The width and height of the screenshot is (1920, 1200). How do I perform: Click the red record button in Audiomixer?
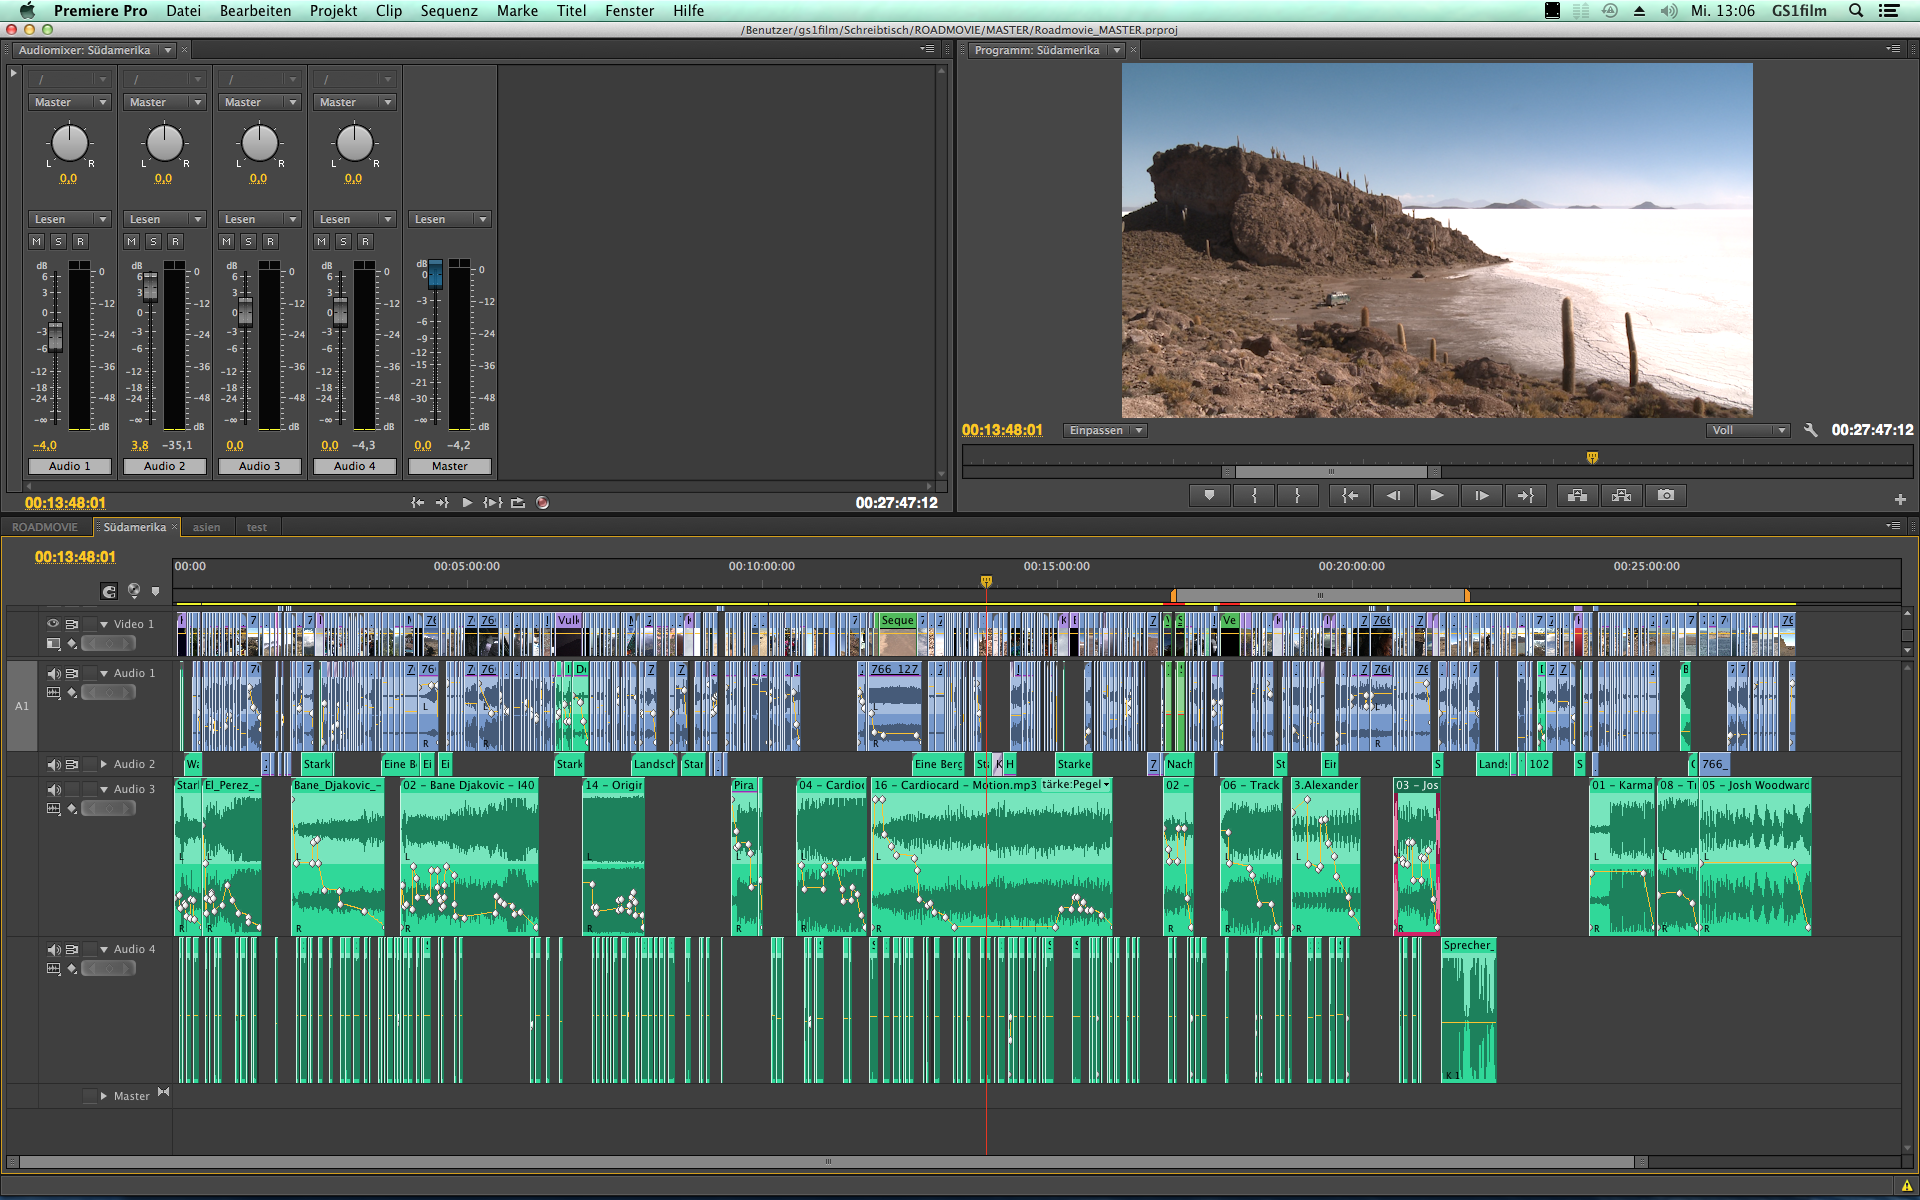pos(542,503)
